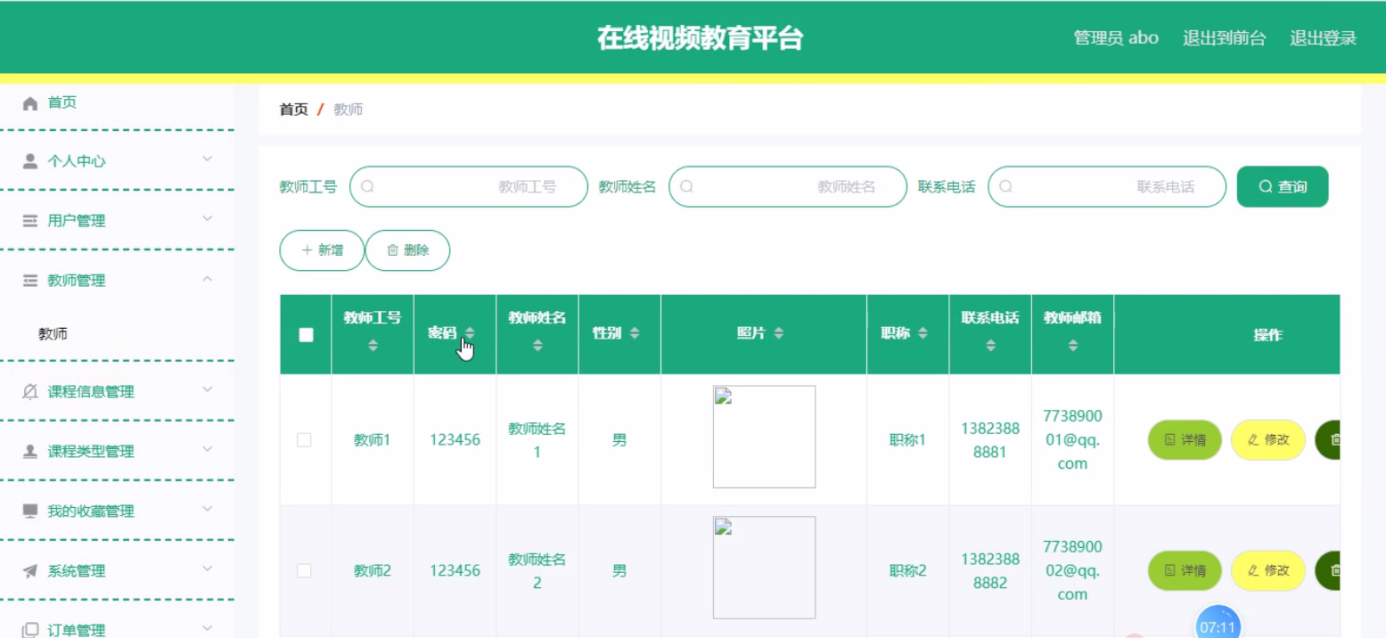Sort by the 密码 column arrows

470,333
